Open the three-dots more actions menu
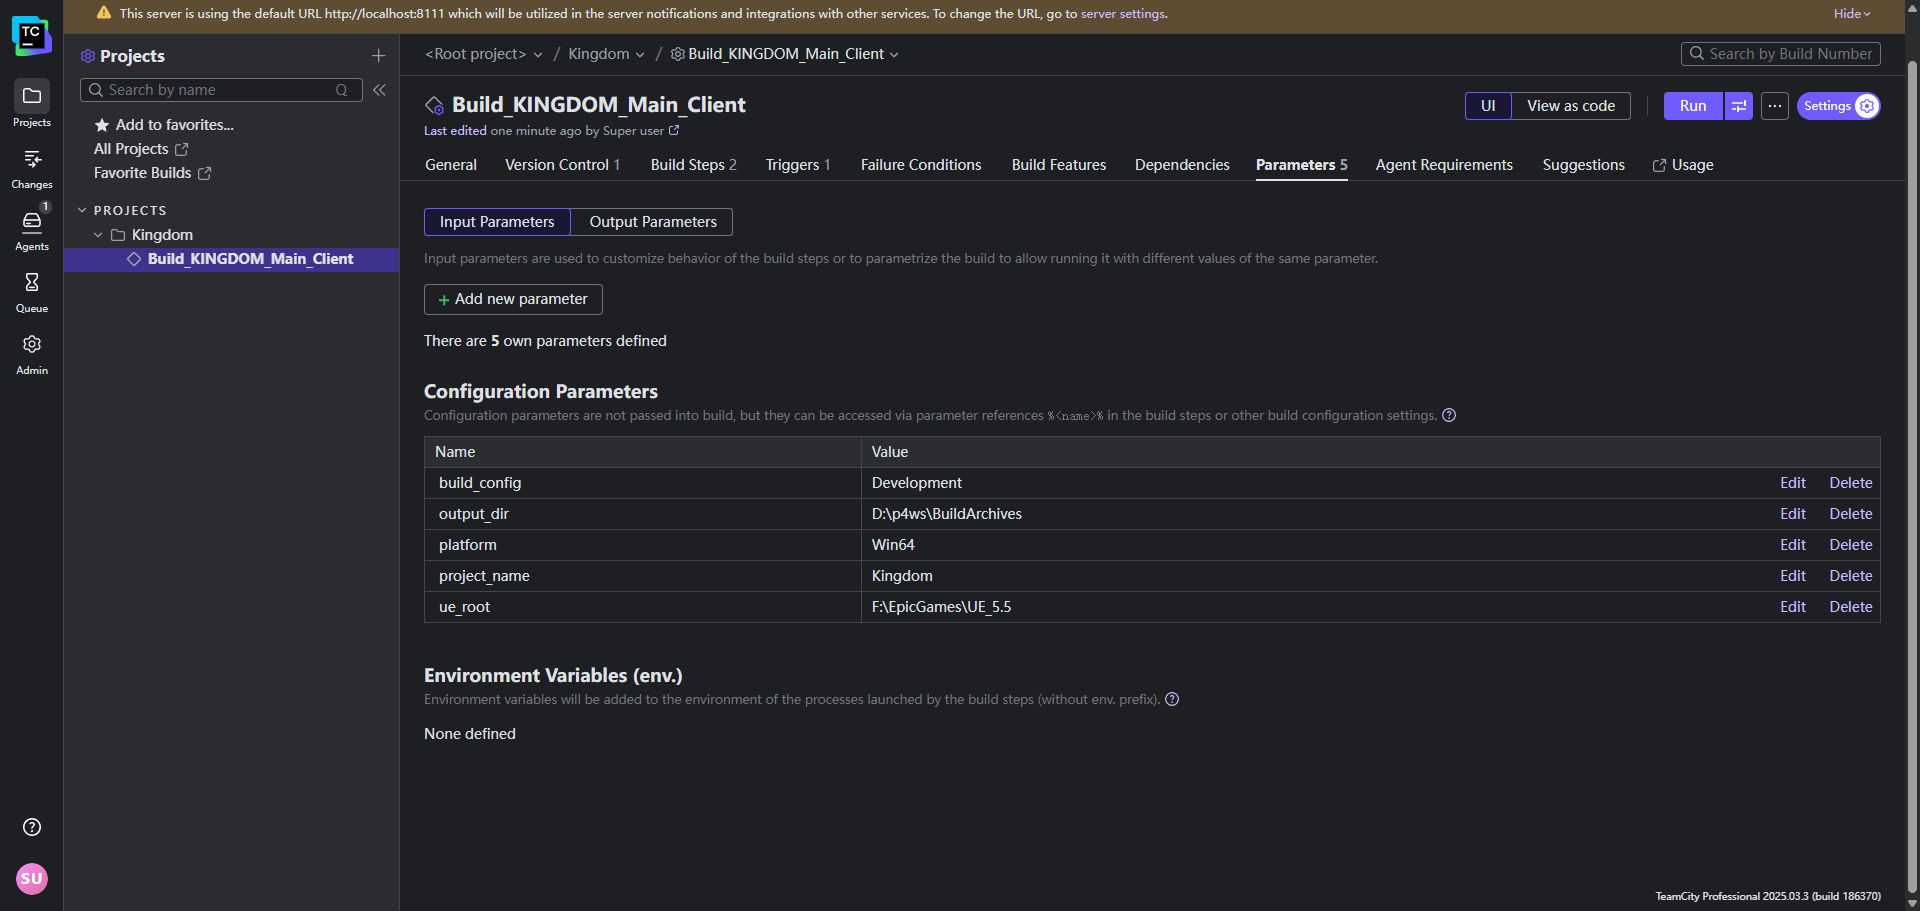The image size is (1920, 911). (x=1775, y=106)
